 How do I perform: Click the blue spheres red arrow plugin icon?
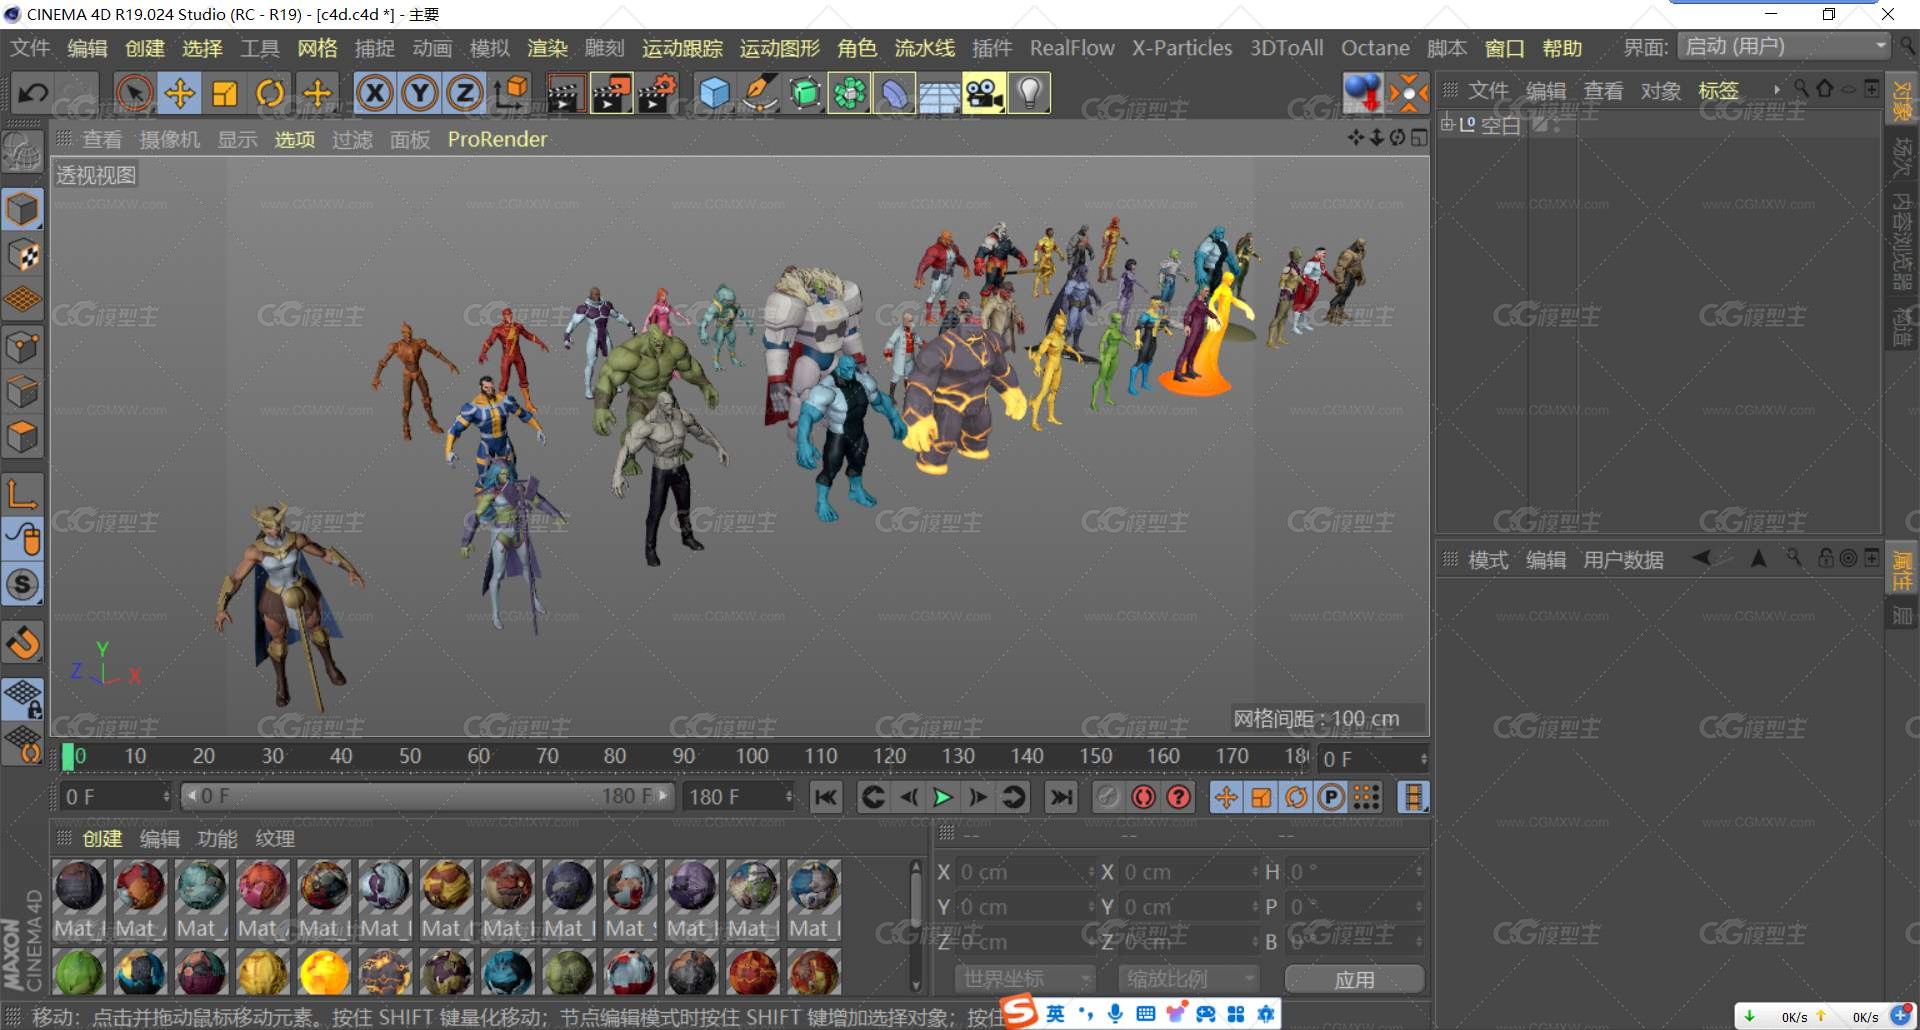pyautogui.click(x=1362, y=92)
